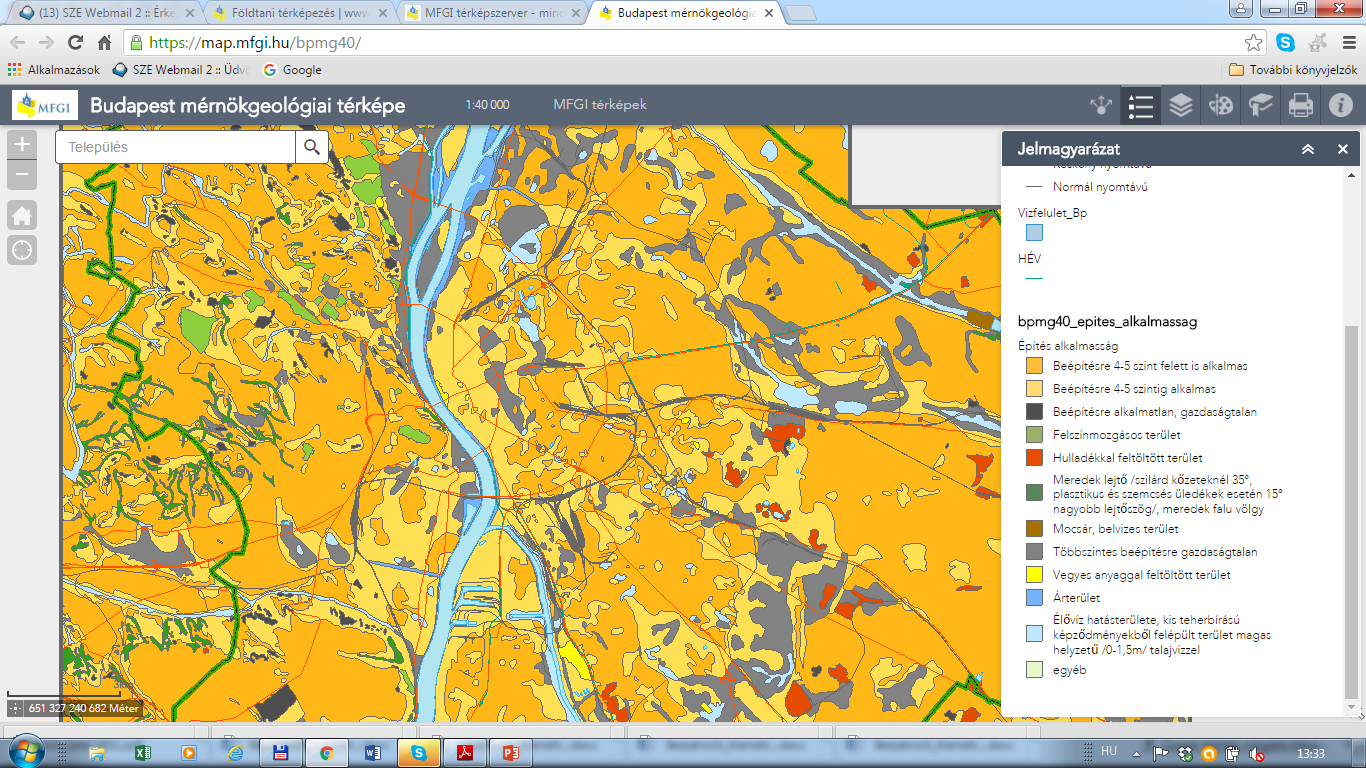
Task: Submit the Település search with magnifier
Action: click(x=312, y=147)
